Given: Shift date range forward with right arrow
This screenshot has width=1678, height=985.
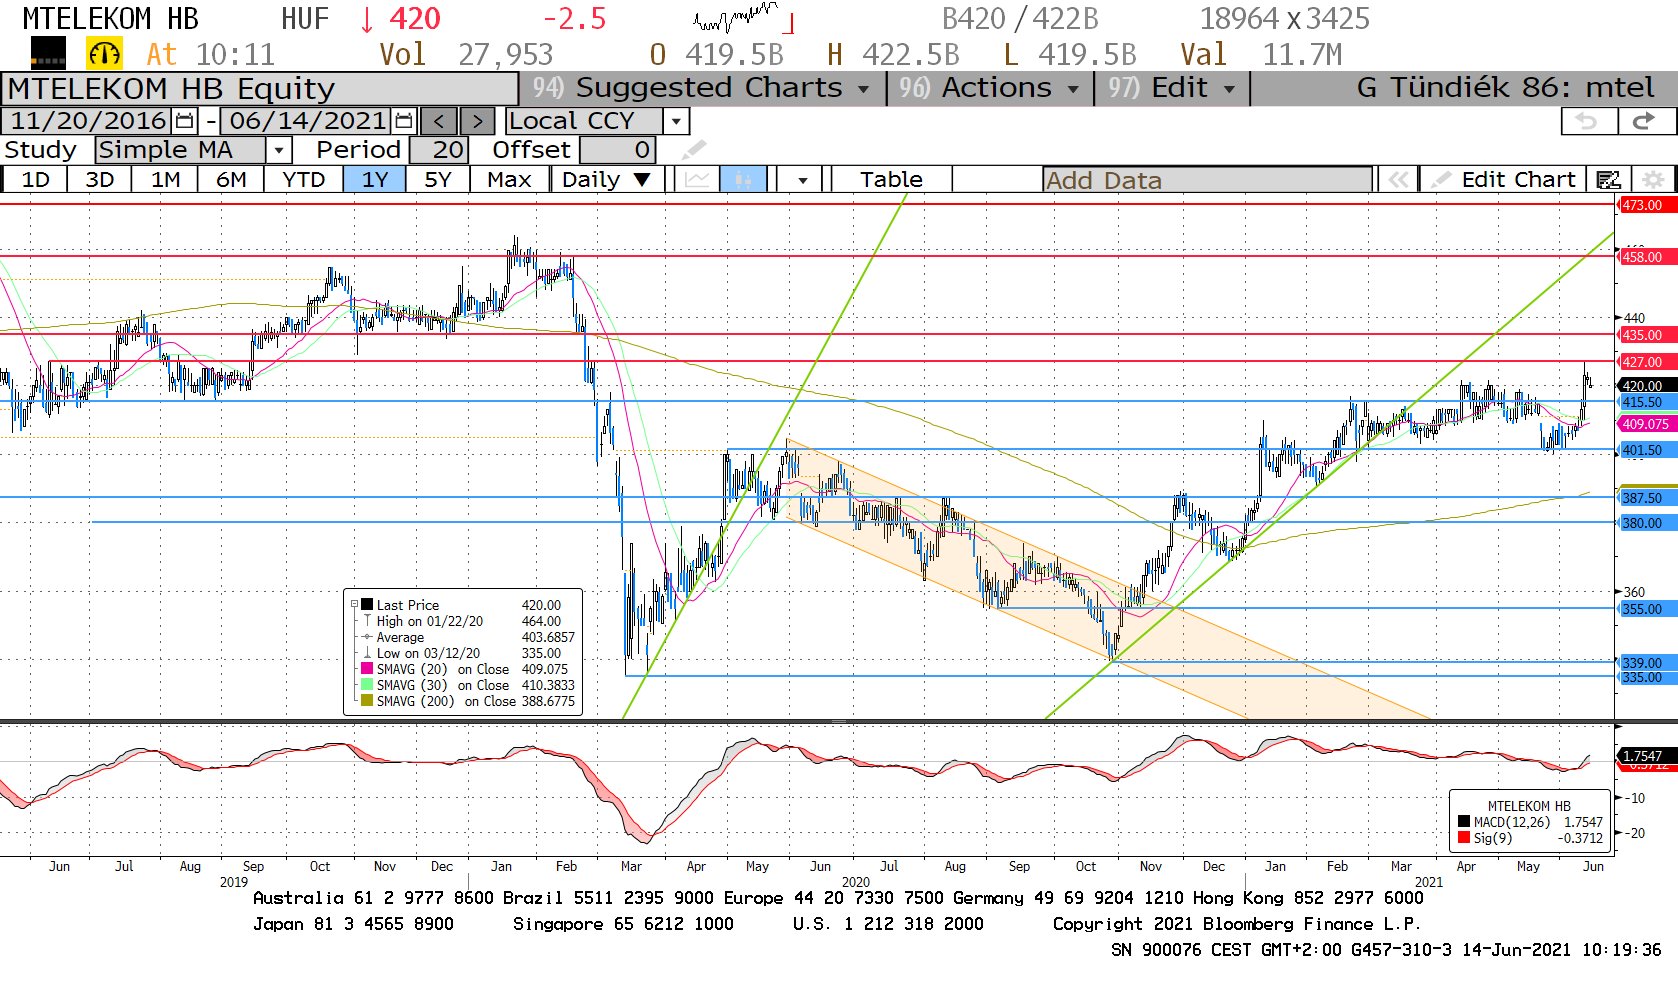Looking at the screenshot, I should point(477,121).
